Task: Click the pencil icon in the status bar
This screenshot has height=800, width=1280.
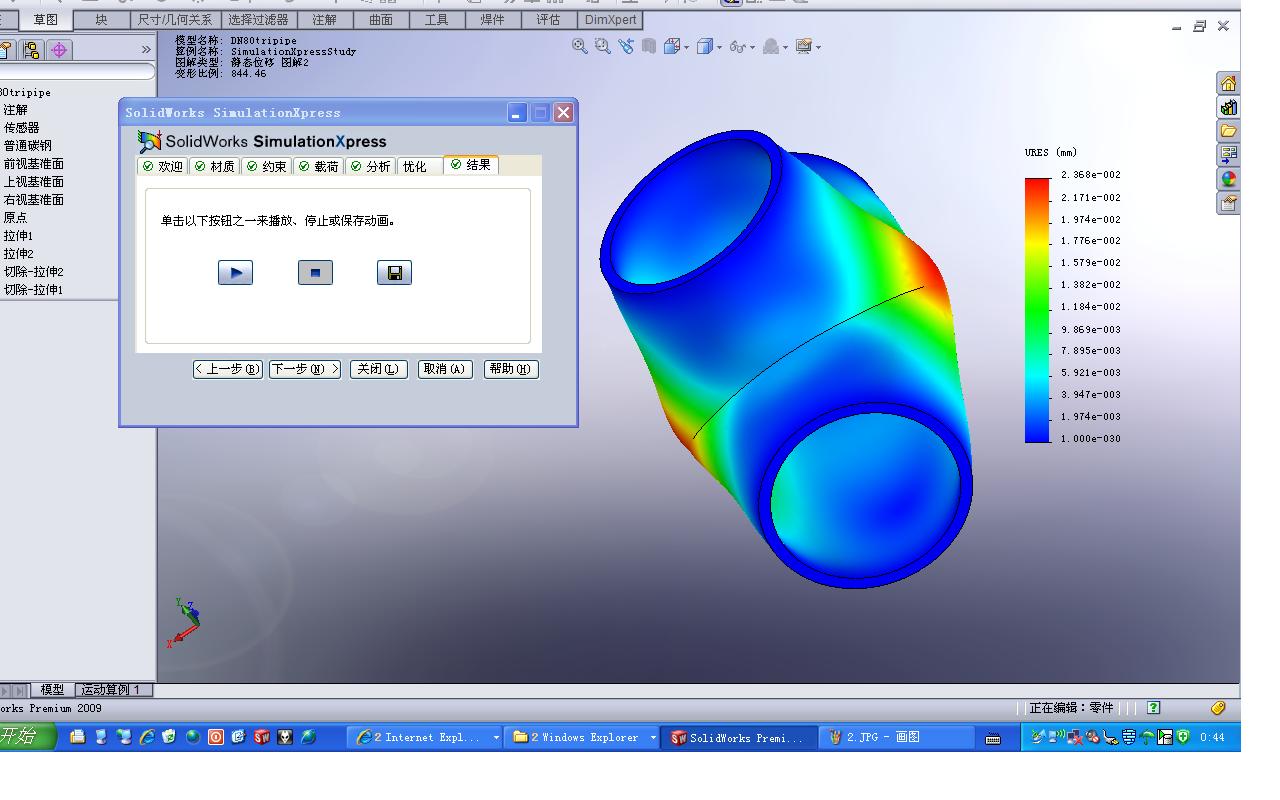Action: click(x=1218, y=708)
